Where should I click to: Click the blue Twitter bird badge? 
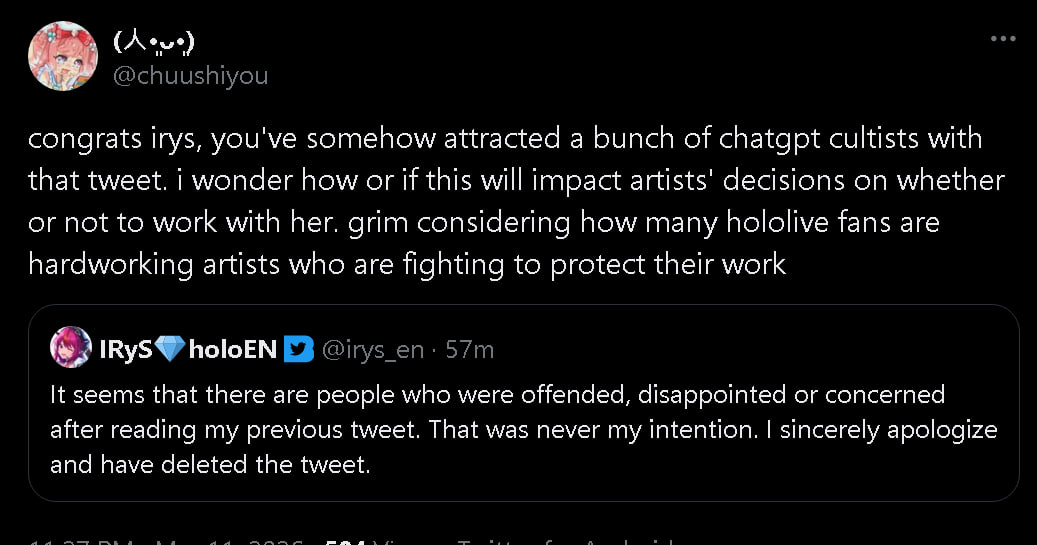pyautogui.click(x=298, y=348)
